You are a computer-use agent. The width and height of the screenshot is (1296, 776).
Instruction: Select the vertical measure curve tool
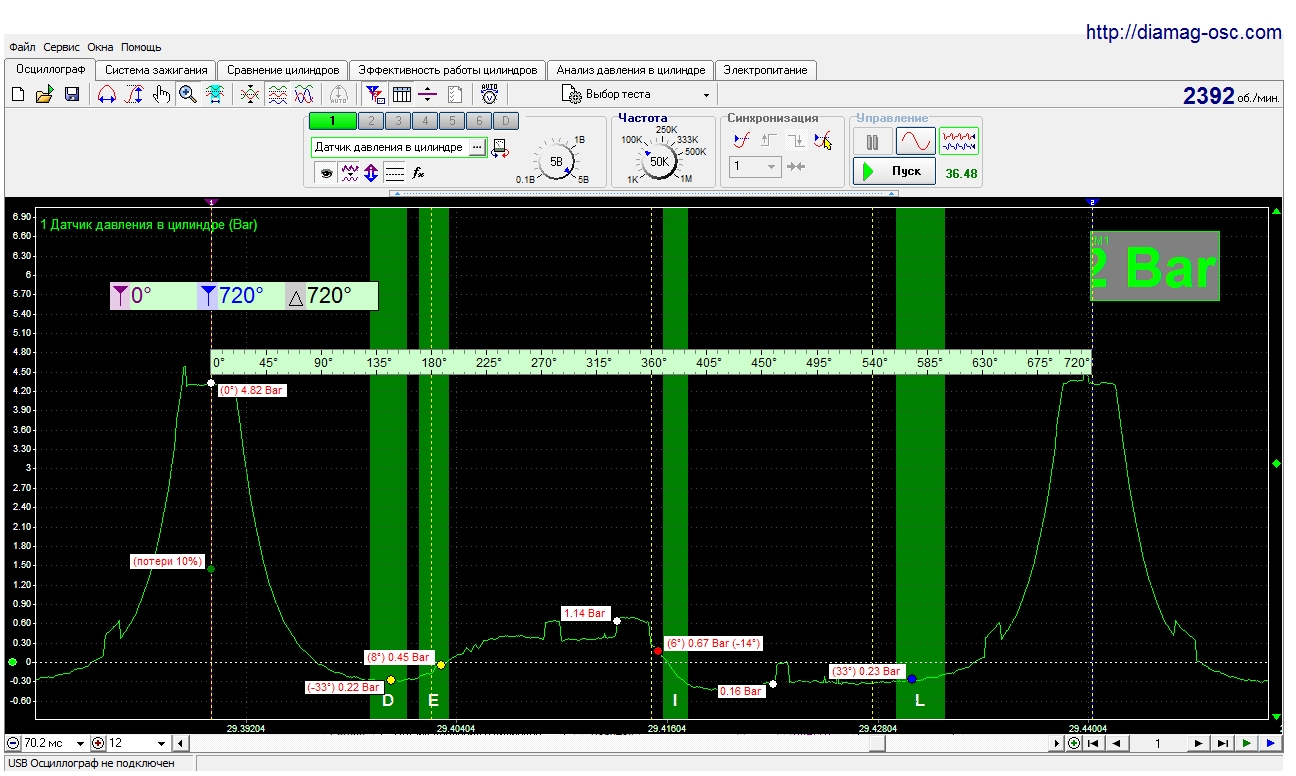tap(133, 94)
